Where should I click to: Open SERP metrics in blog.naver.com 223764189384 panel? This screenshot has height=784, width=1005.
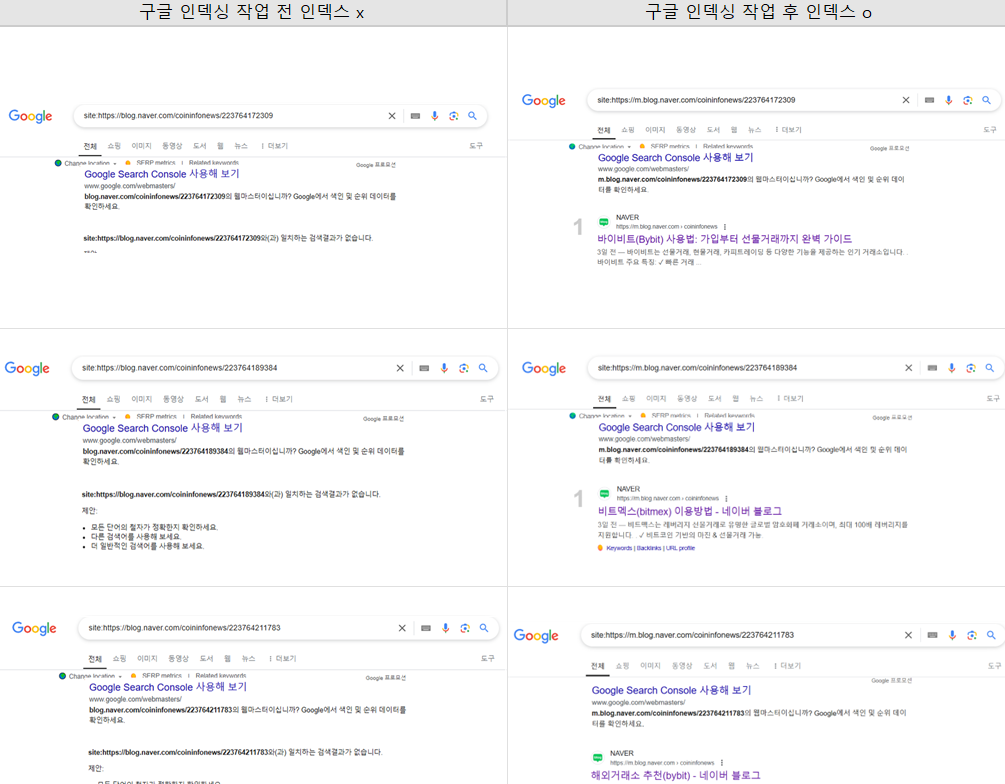pyautogui.click(x=156, y=417)
